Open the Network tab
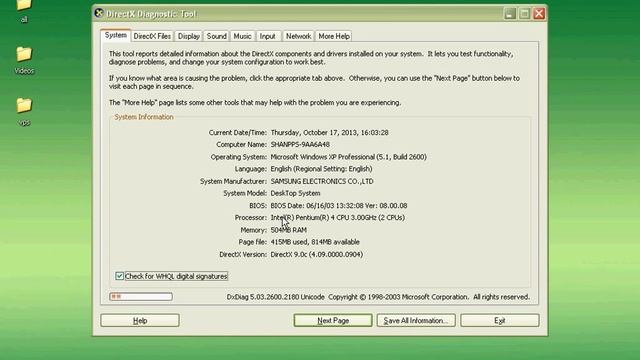This screenshot has width=640, height=360. click(298, 36)
